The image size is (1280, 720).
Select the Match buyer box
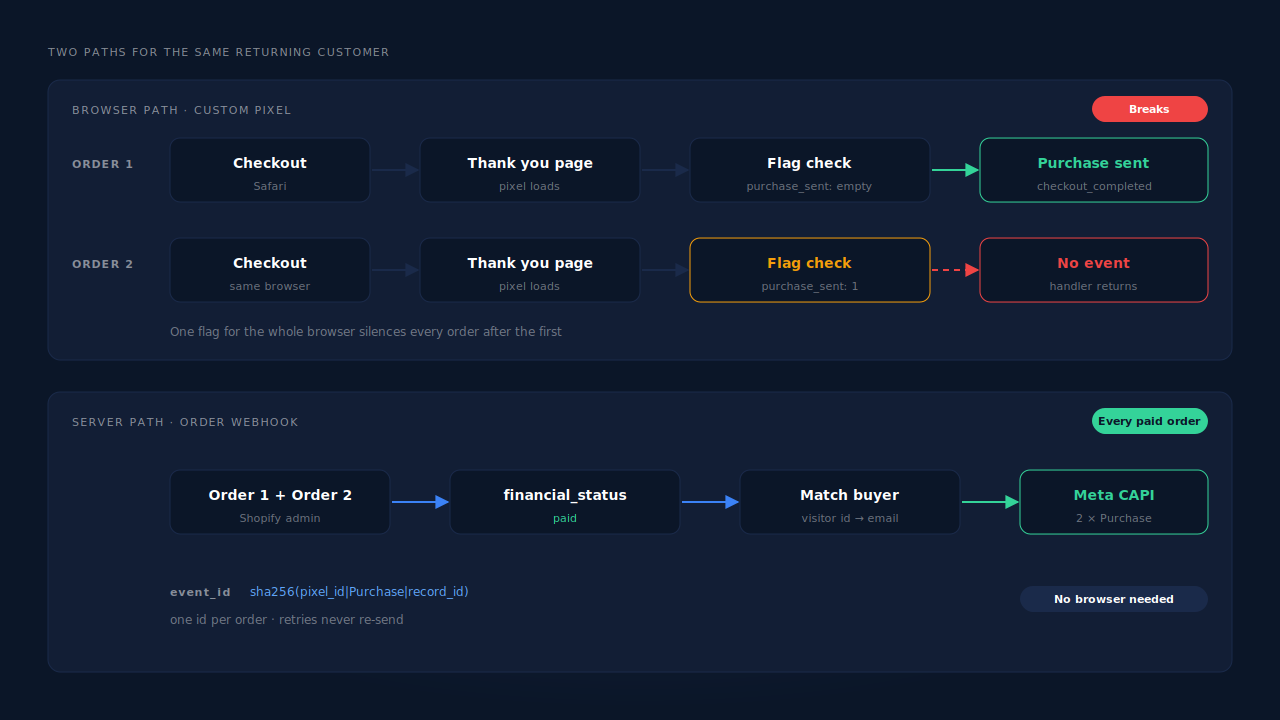(850, 502)
